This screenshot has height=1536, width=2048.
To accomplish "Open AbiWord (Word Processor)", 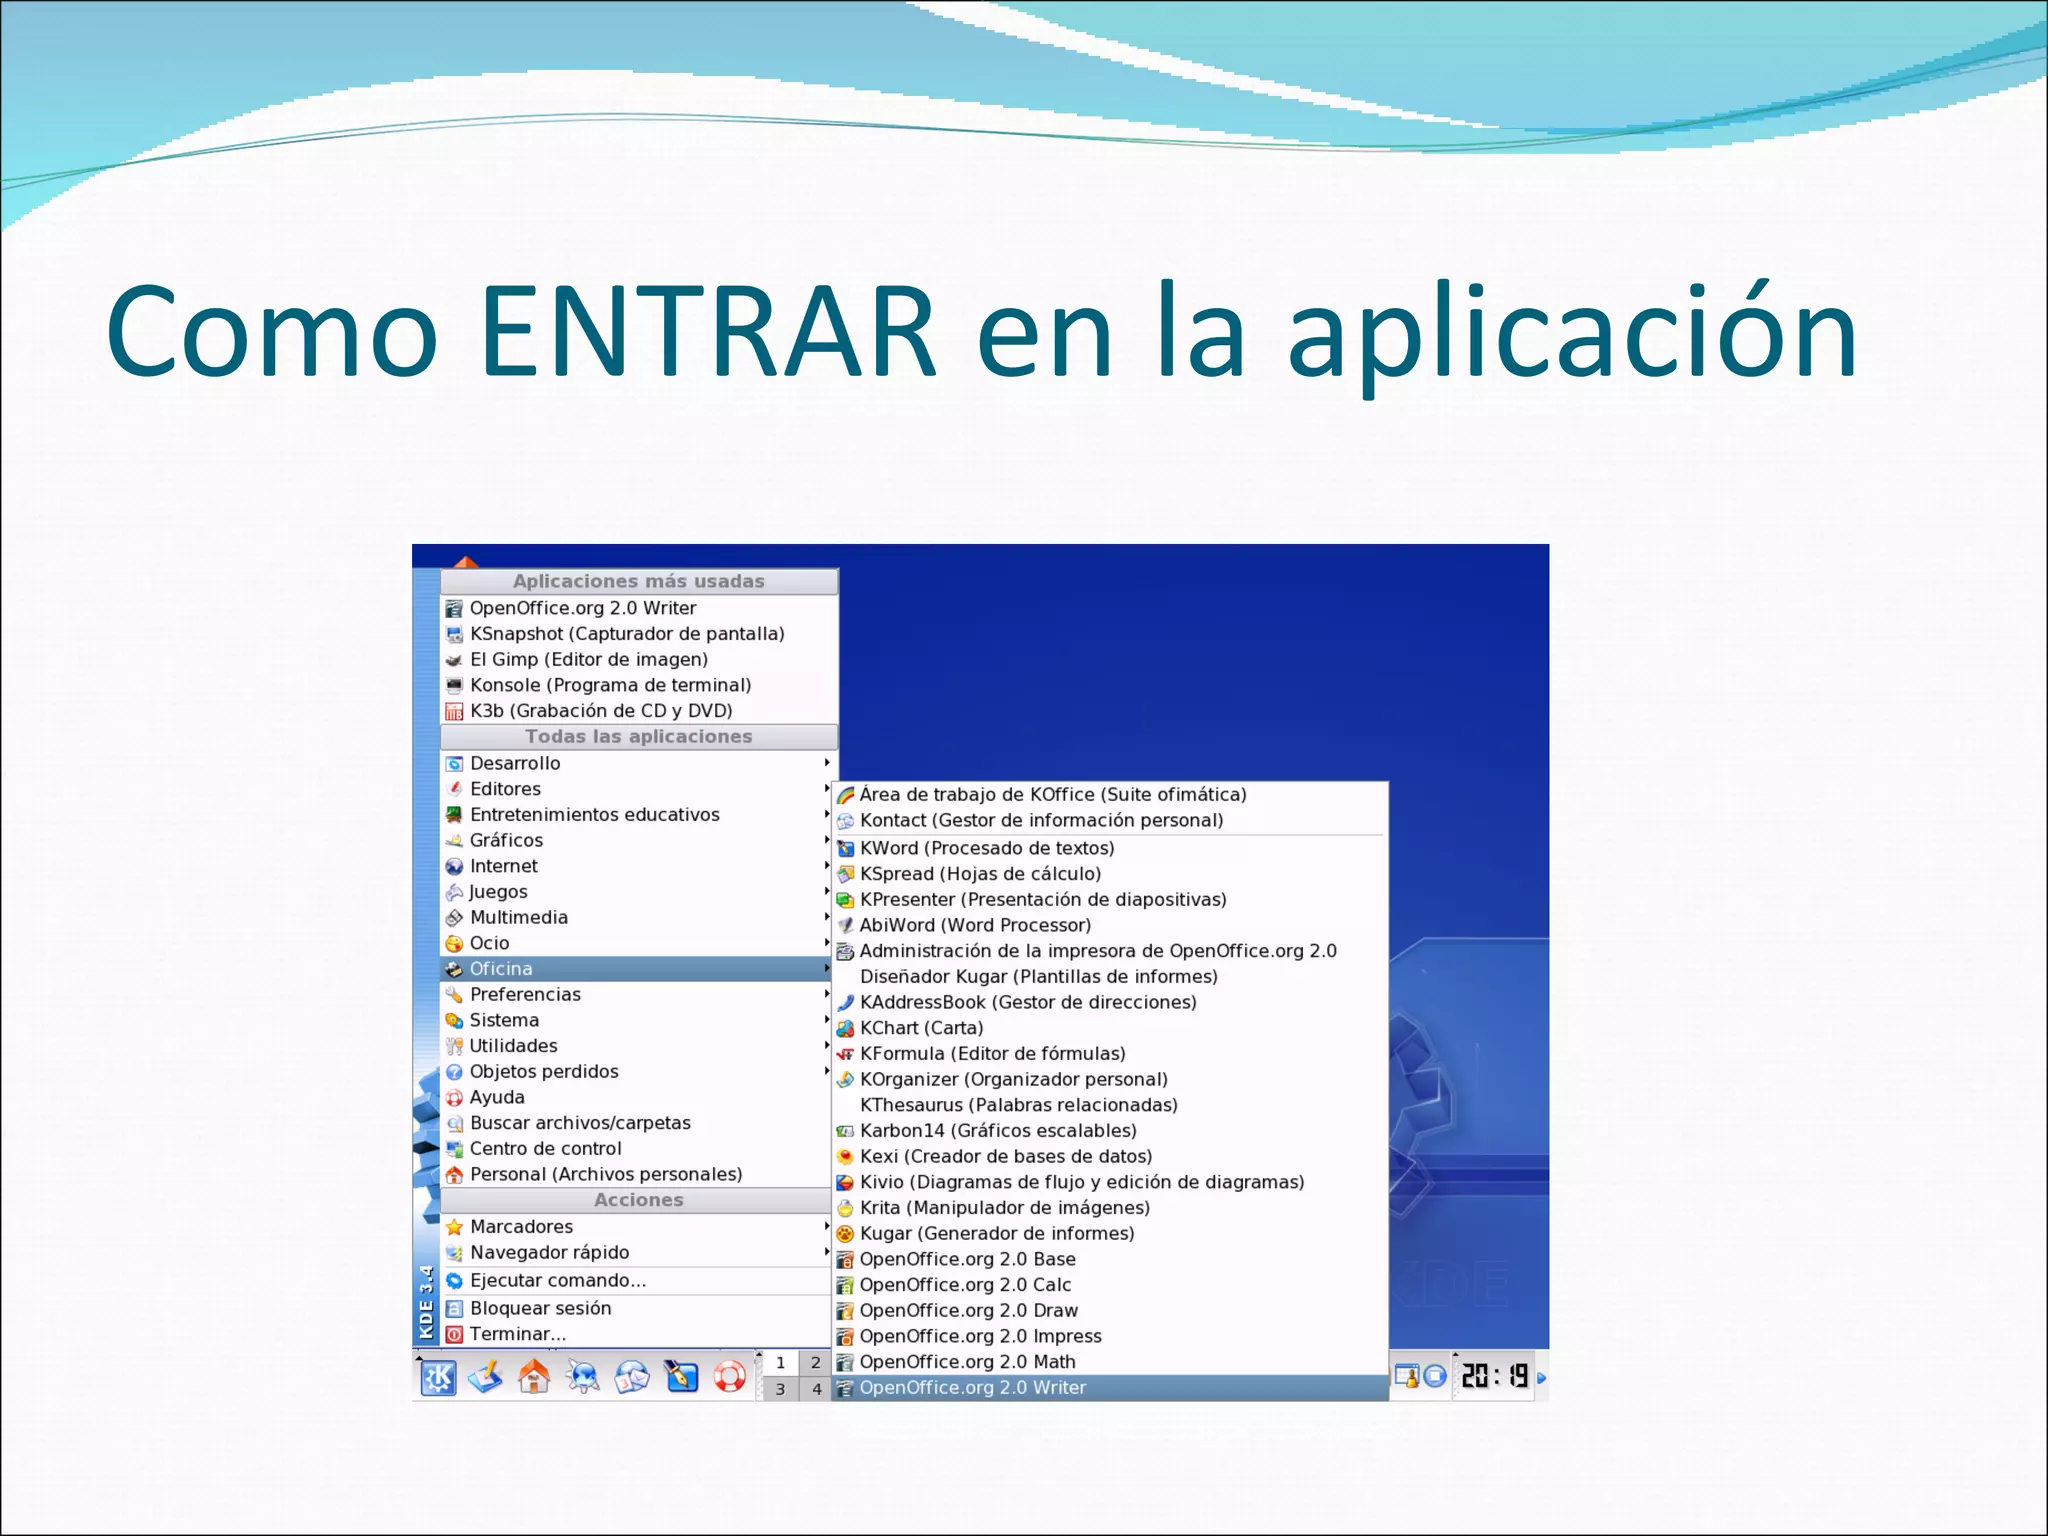I will [1110, 925].
